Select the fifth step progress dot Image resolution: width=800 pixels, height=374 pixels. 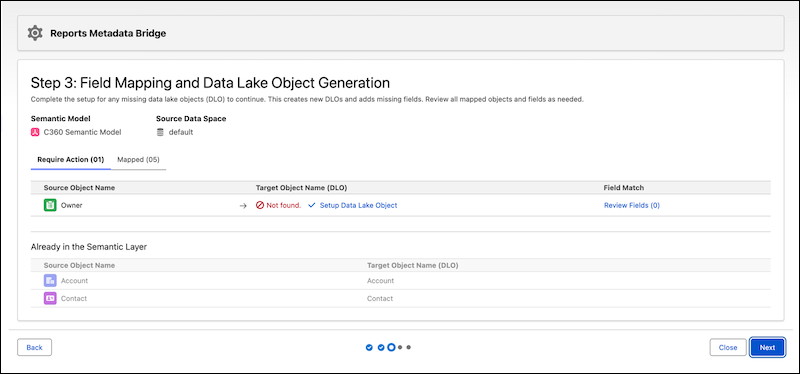[409, 347]
